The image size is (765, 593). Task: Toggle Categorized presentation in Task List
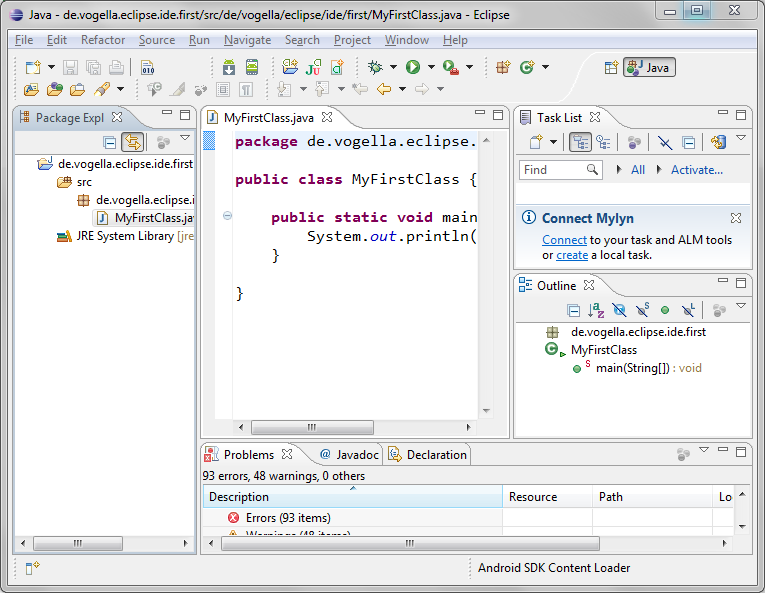[x=580, y=142]
